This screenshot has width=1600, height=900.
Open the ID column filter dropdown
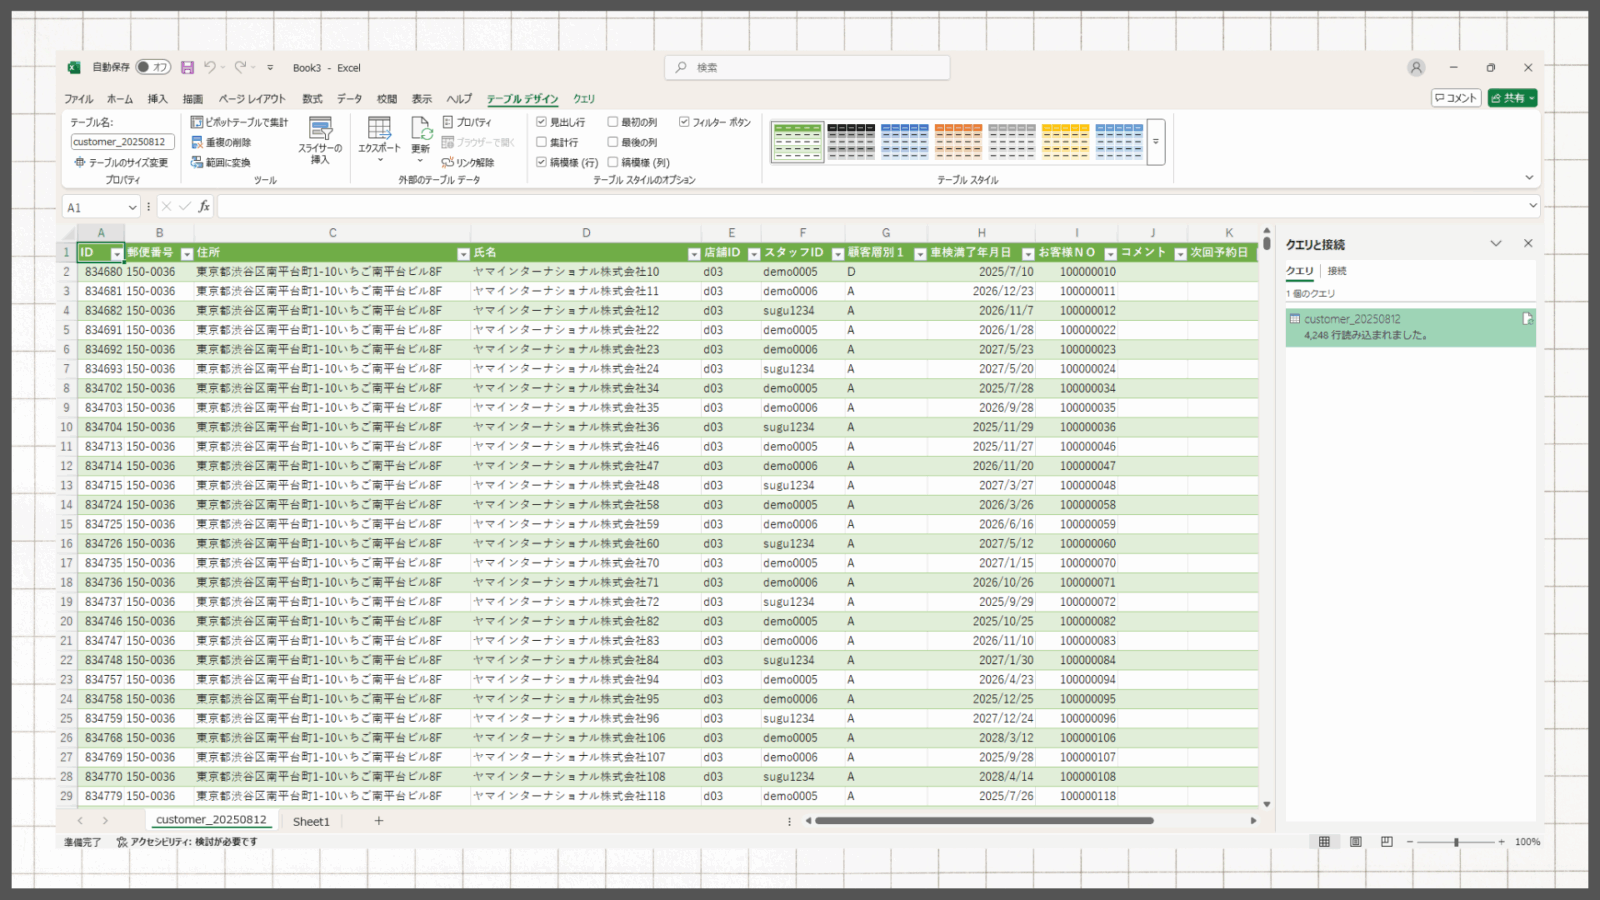pos(117,254)
